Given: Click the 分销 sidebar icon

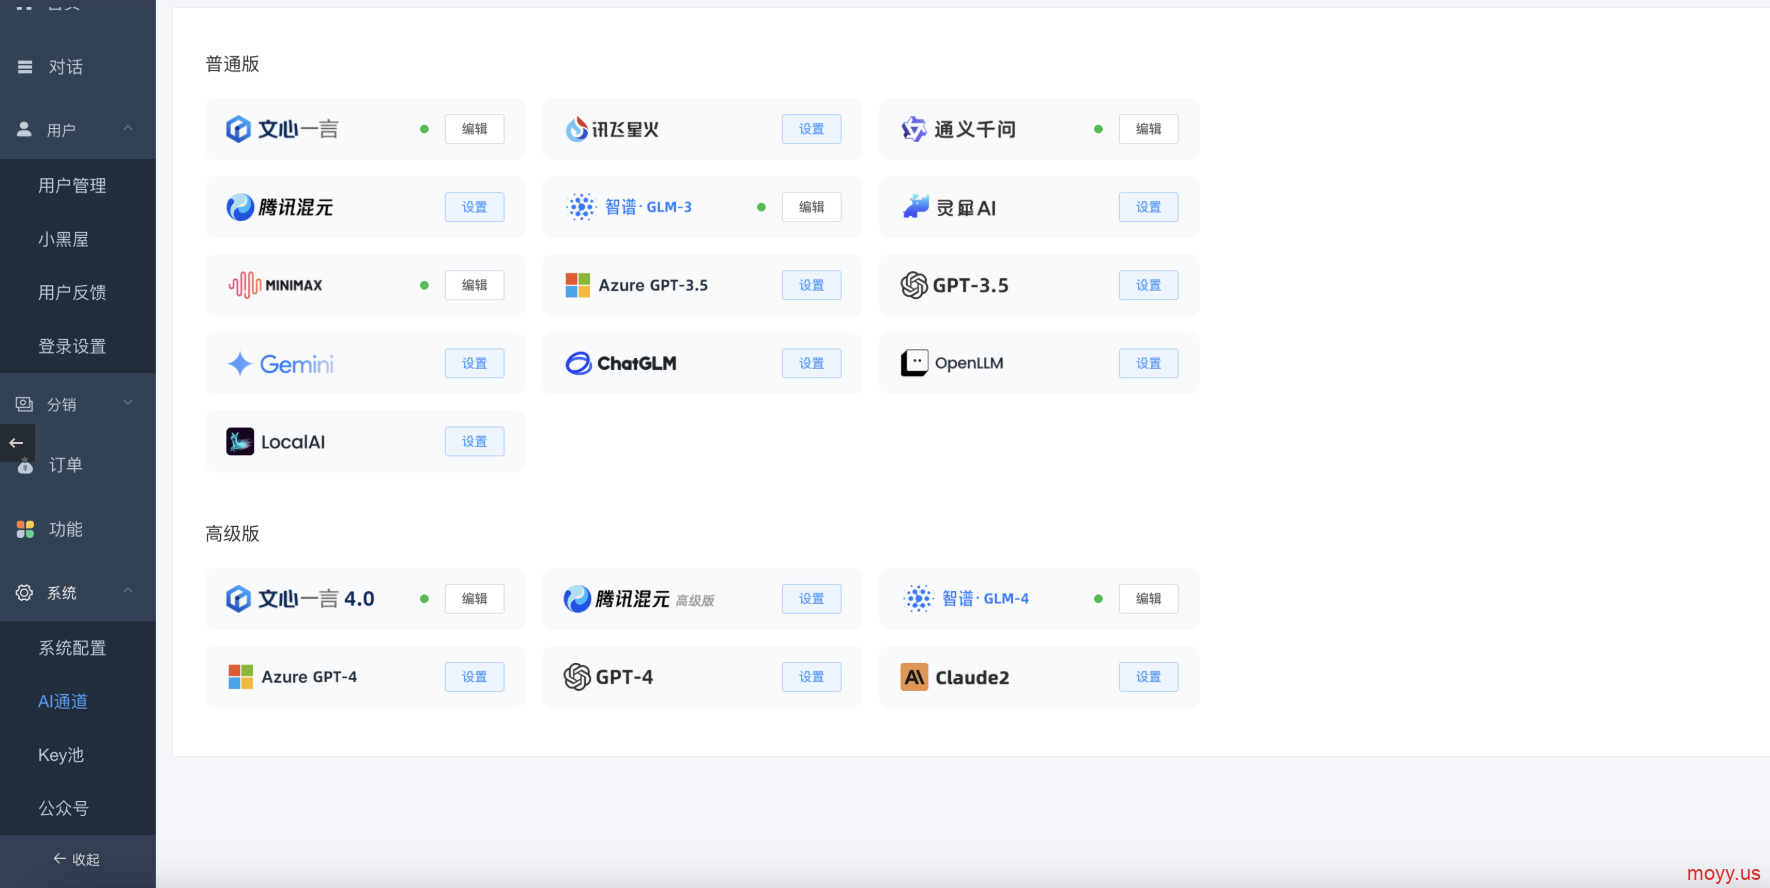Looking at the screenshot, I should [x=24, y=404].
